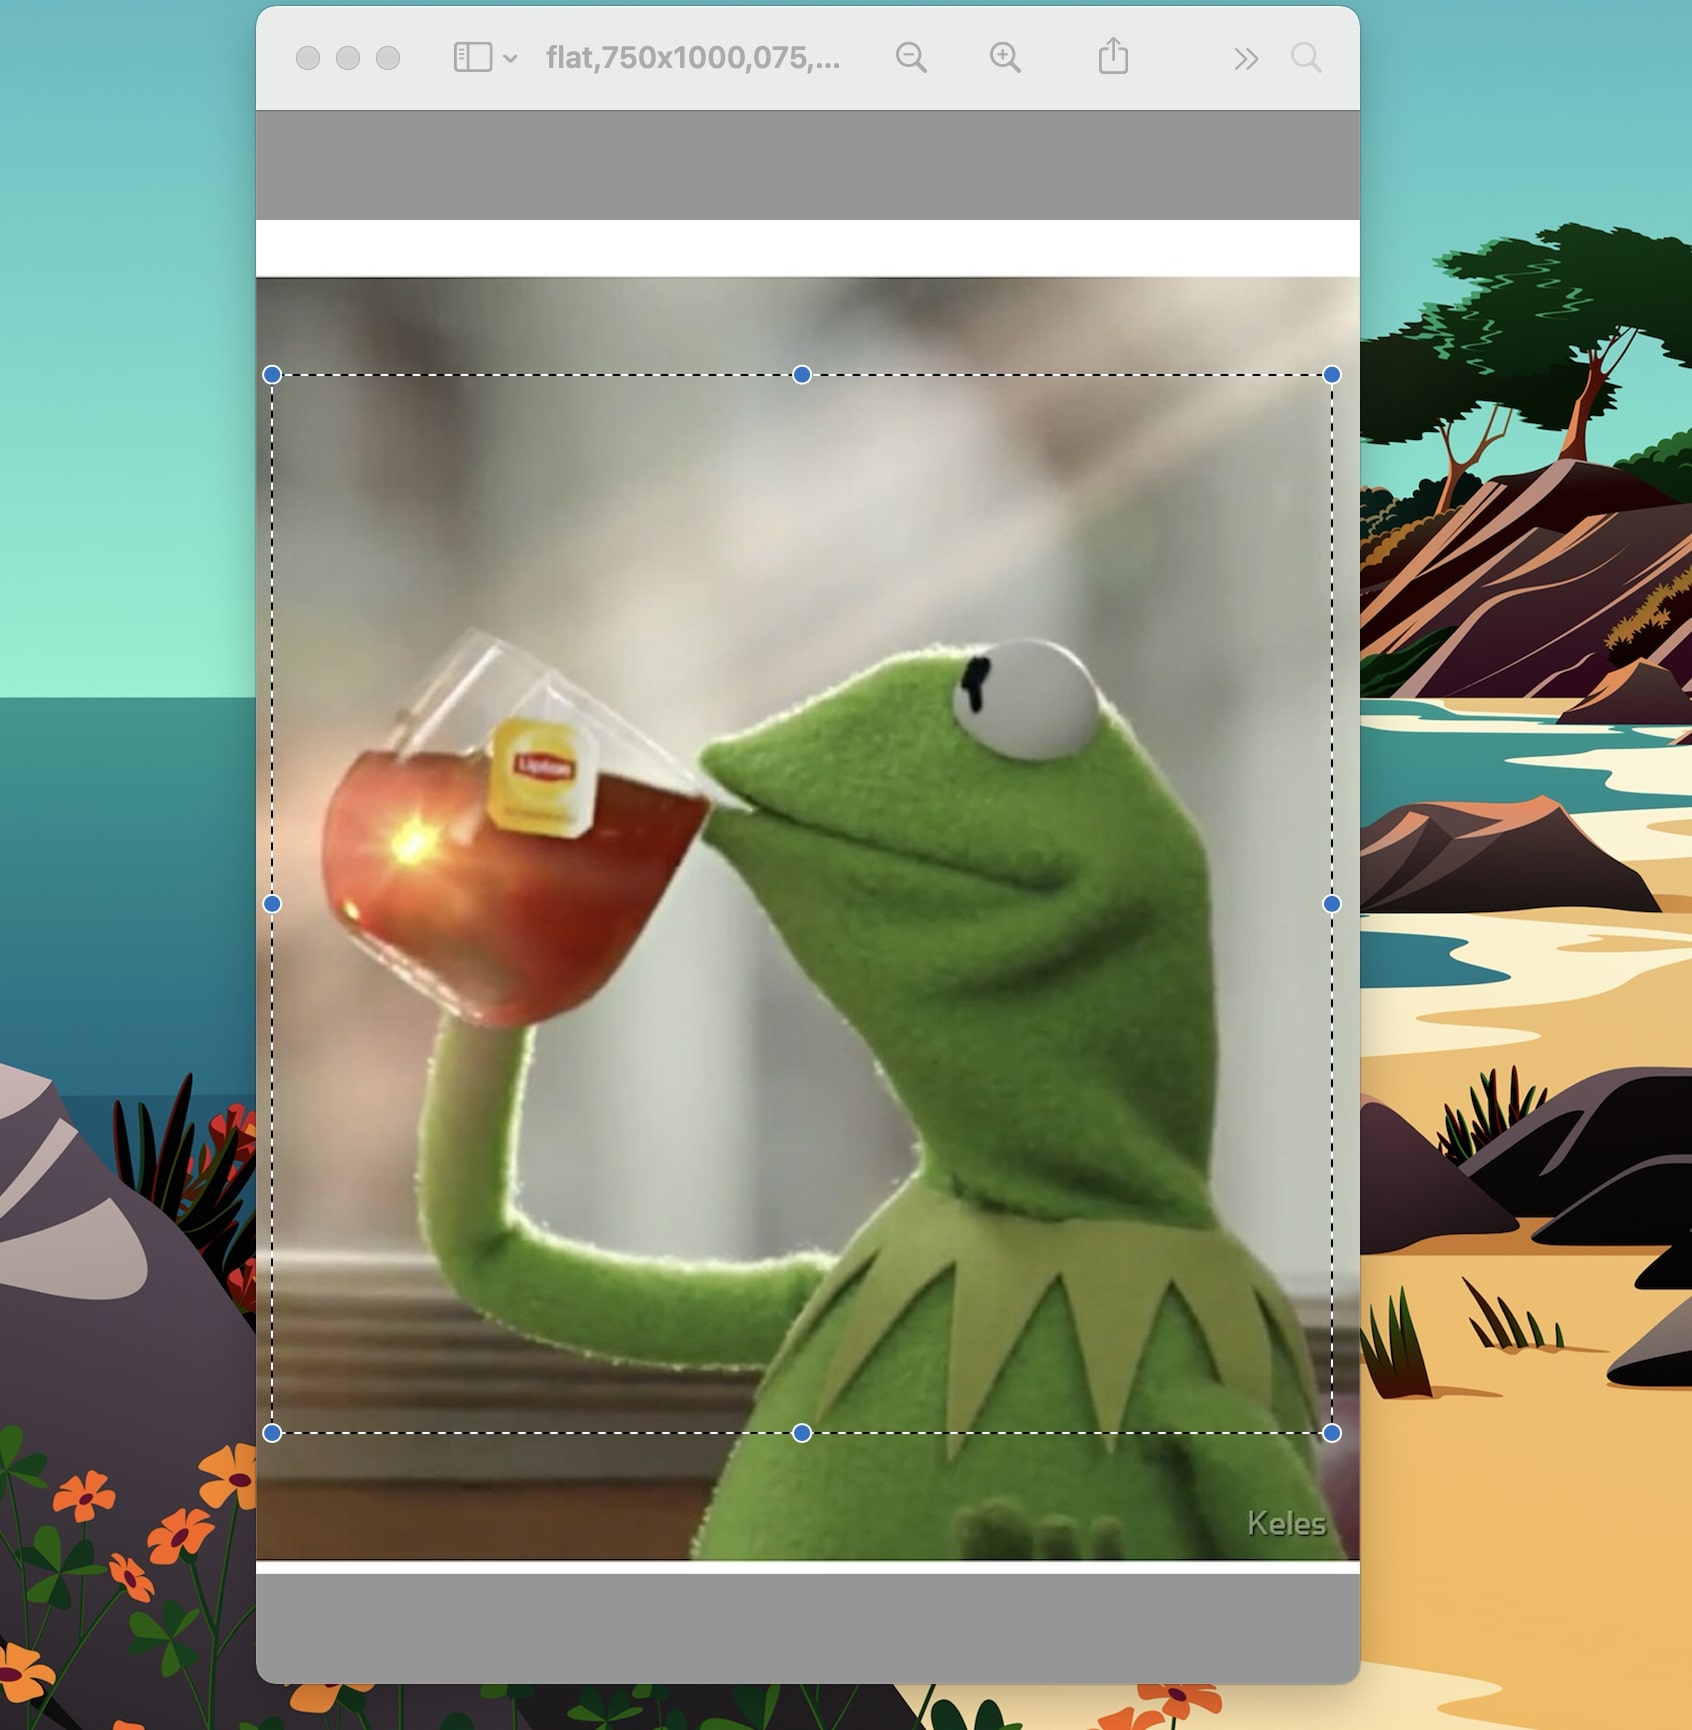Click the bottom-center selection handle
The width and height of the screenshot is (1692, 1730).
coord(802,1433)
